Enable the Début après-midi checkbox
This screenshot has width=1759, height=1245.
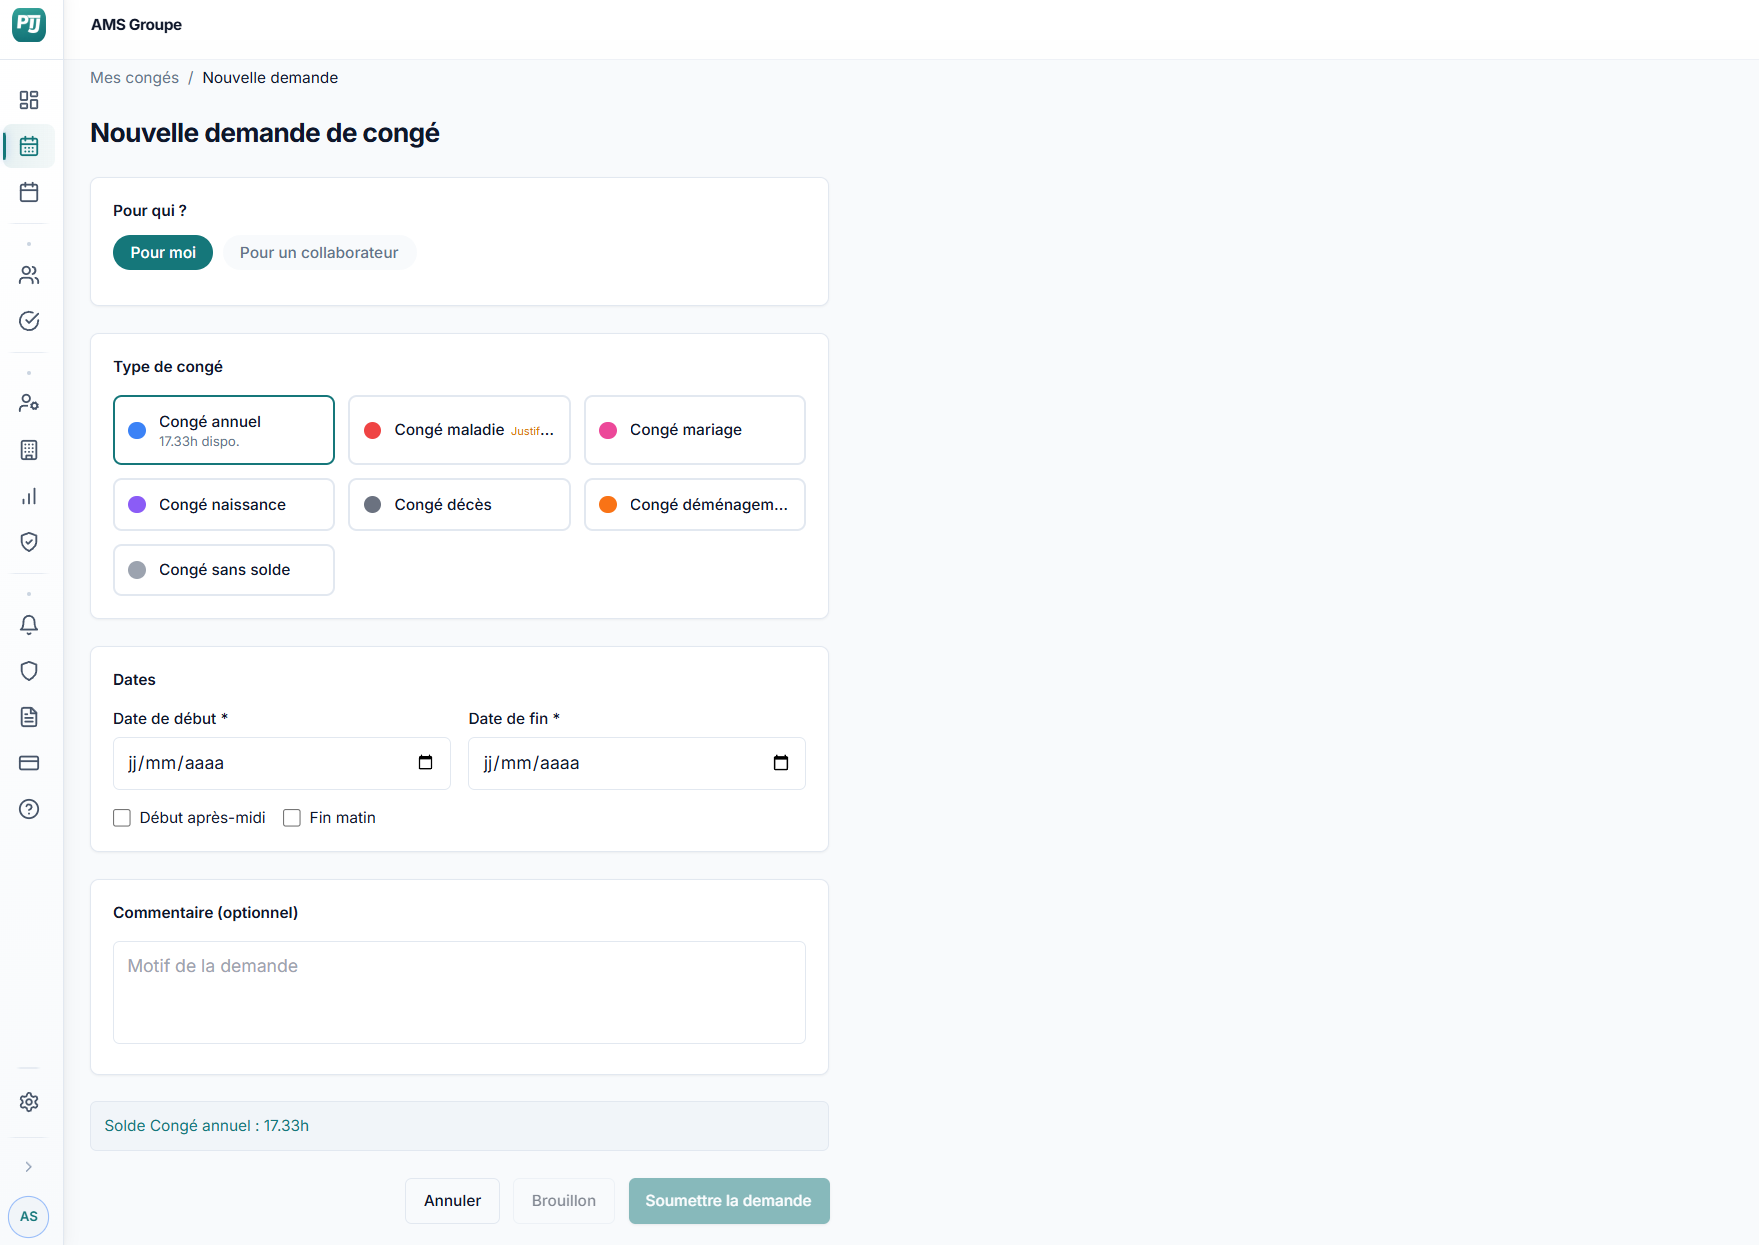tap(122, 818)
